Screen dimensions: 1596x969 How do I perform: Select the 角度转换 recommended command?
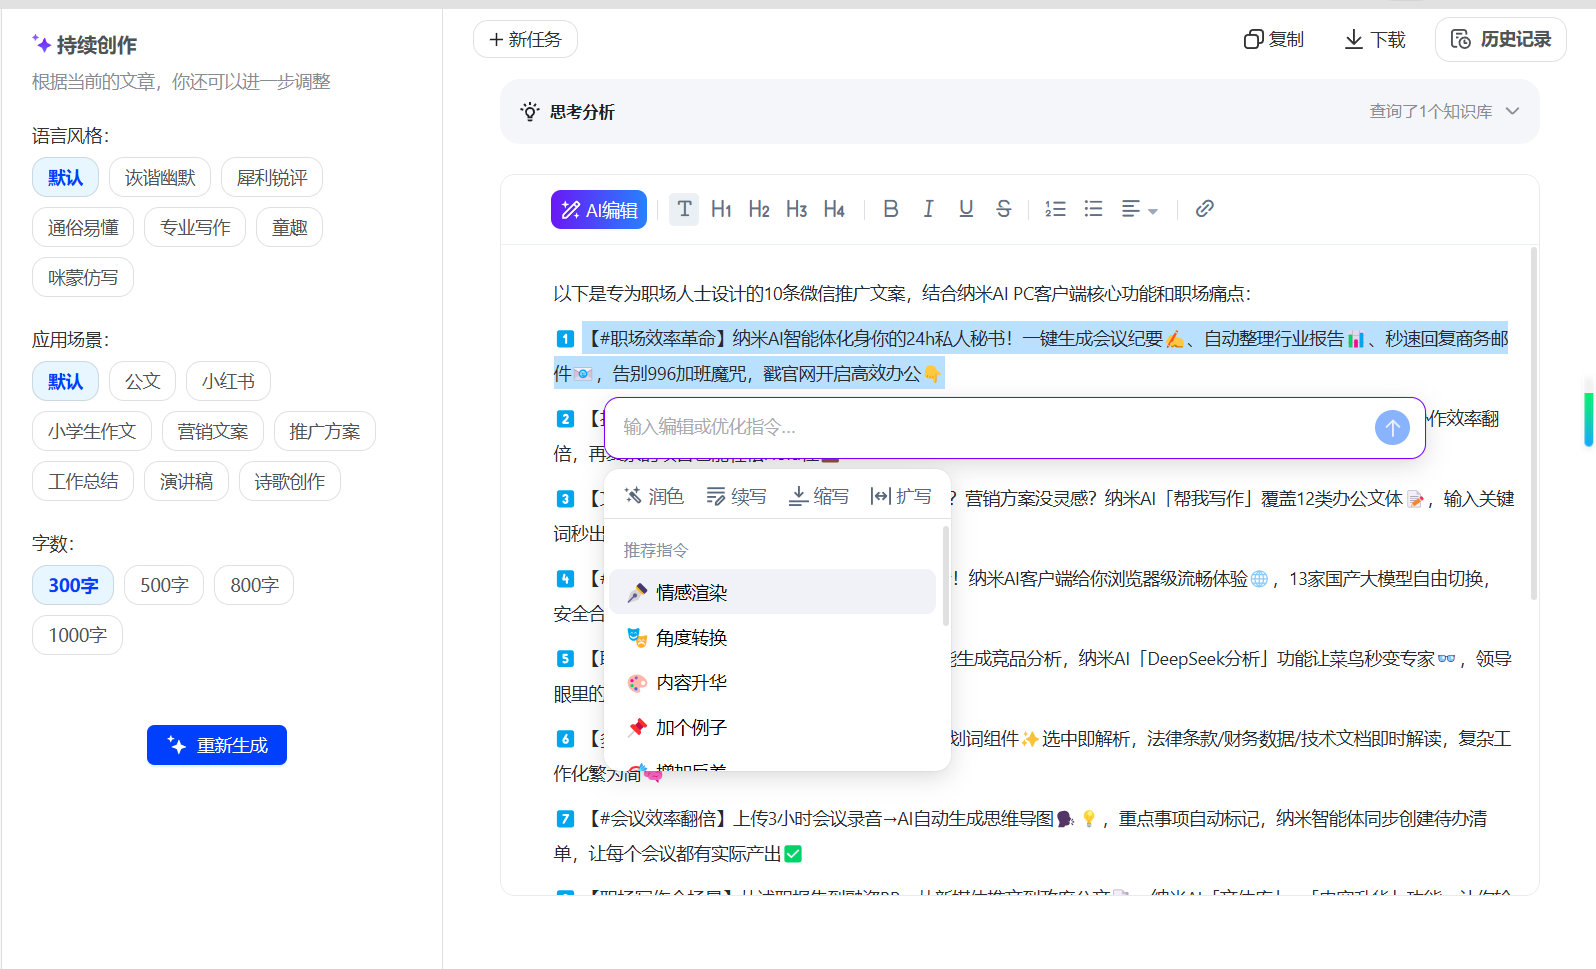[x=772, y=638]
